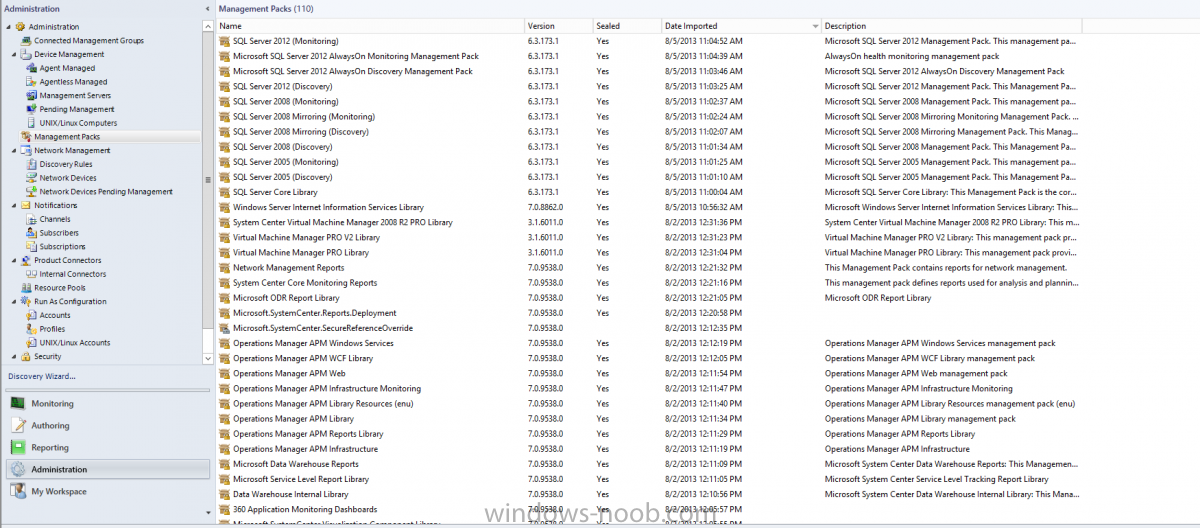This screenshot has width=1200, height=528.
Task: Click the Authoring workspace icon
Action: pyautogui.click(x=18, y=426)
